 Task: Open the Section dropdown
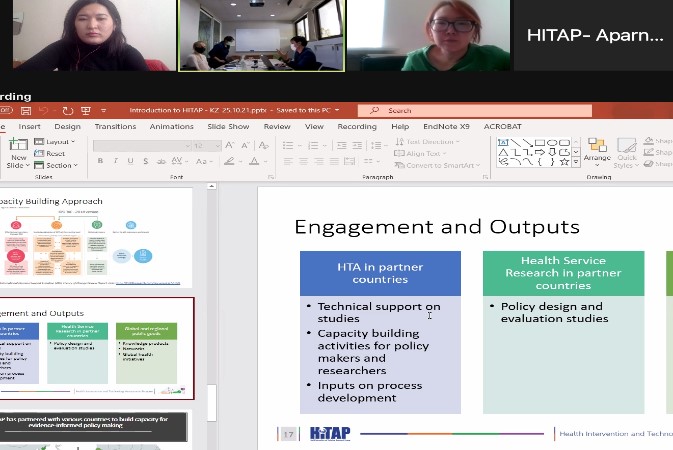pyautogui.click(x=58, y=166)
